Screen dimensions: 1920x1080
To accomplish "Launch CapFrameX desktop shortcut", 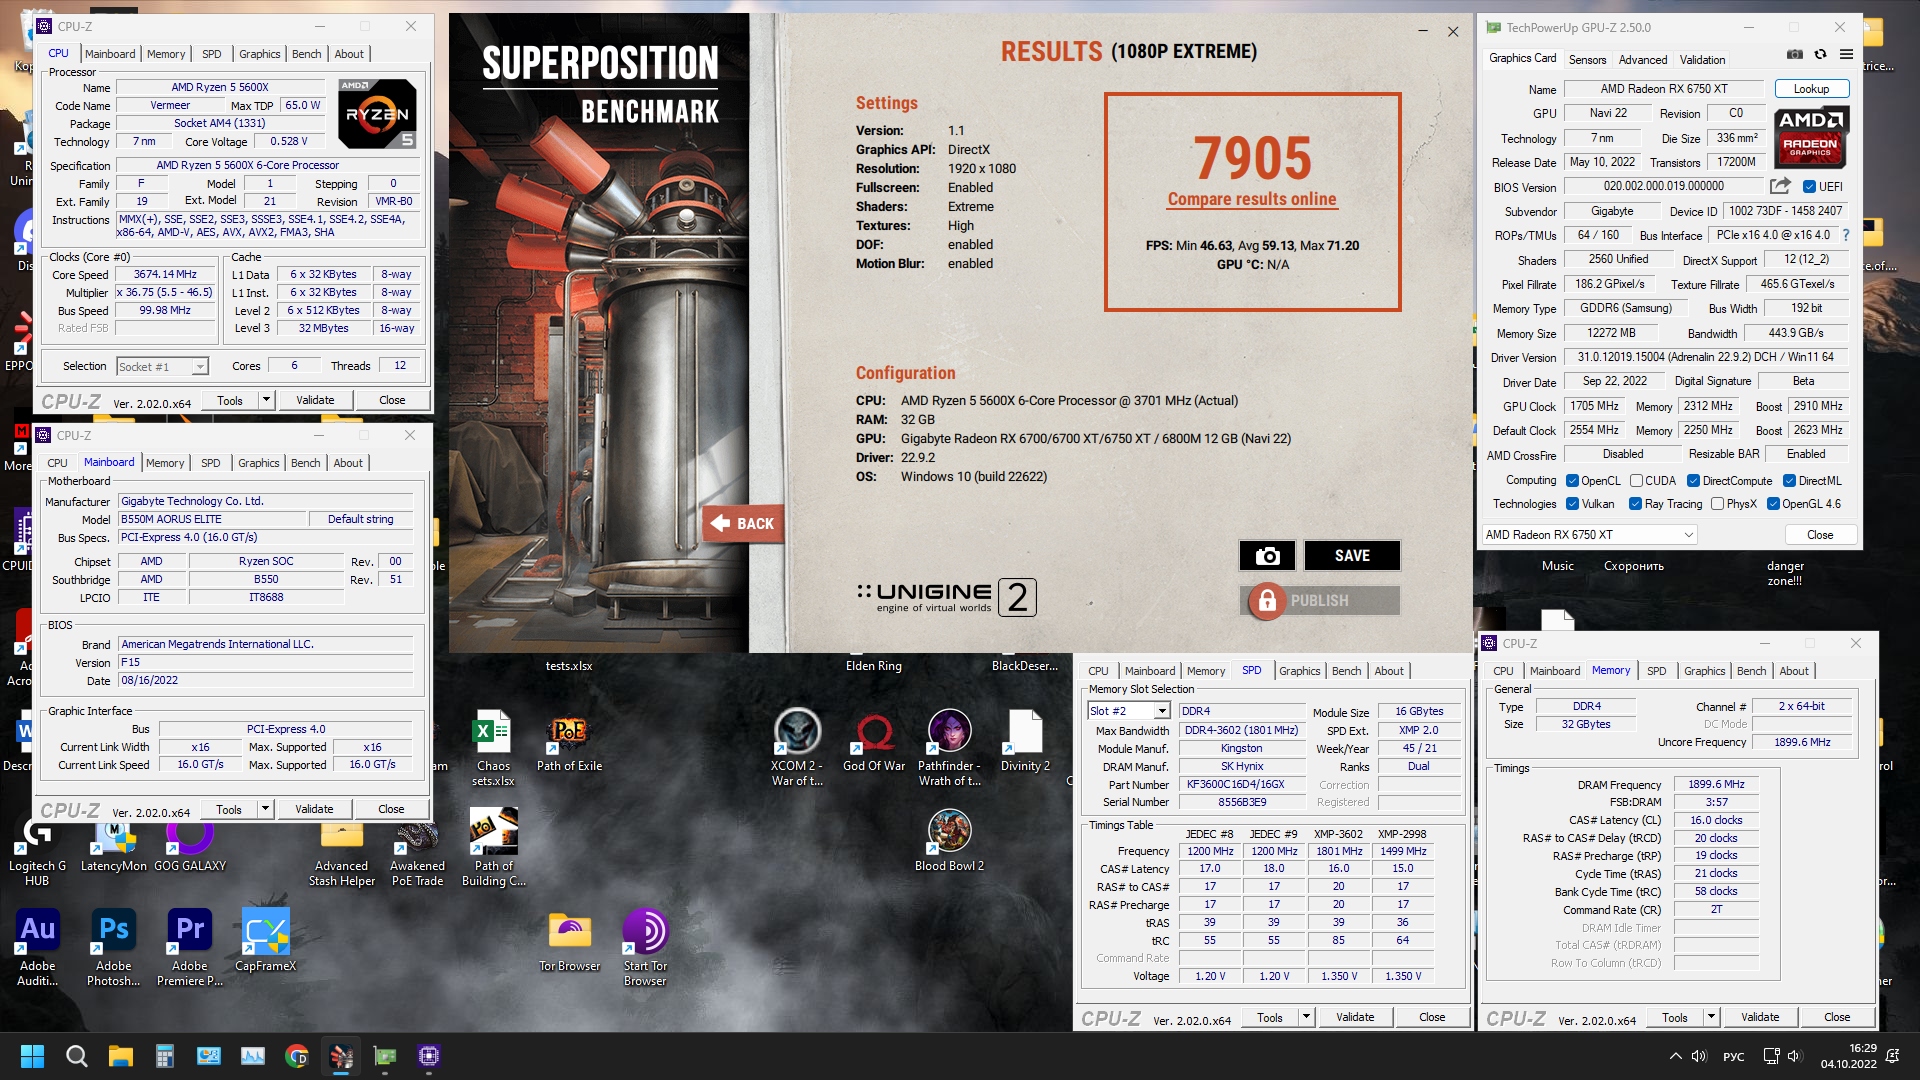I will coord(265,942).
